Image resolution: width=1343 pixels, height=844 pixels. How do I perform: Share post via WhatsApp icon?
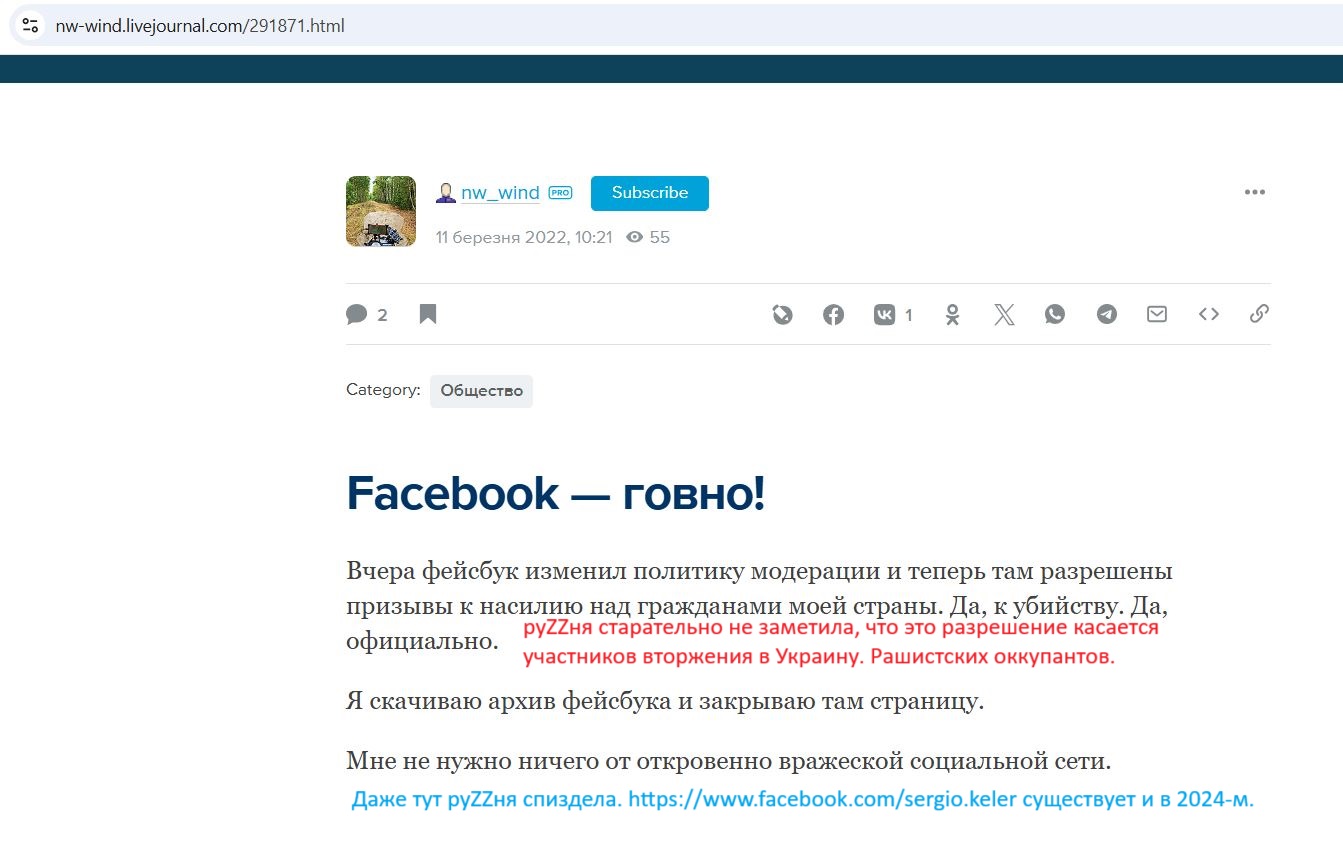1055,315
